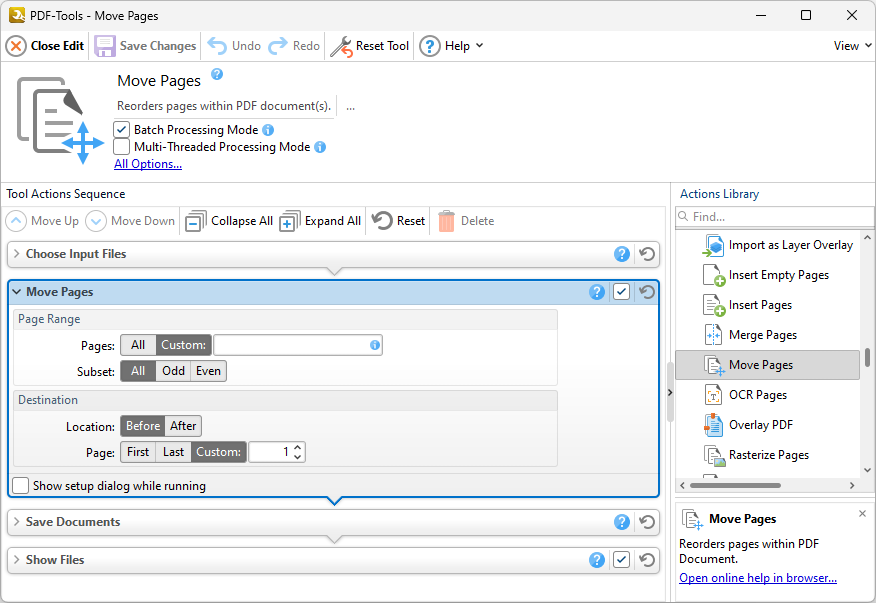
Task: Open the View dropdown menu
Action: 853,46
